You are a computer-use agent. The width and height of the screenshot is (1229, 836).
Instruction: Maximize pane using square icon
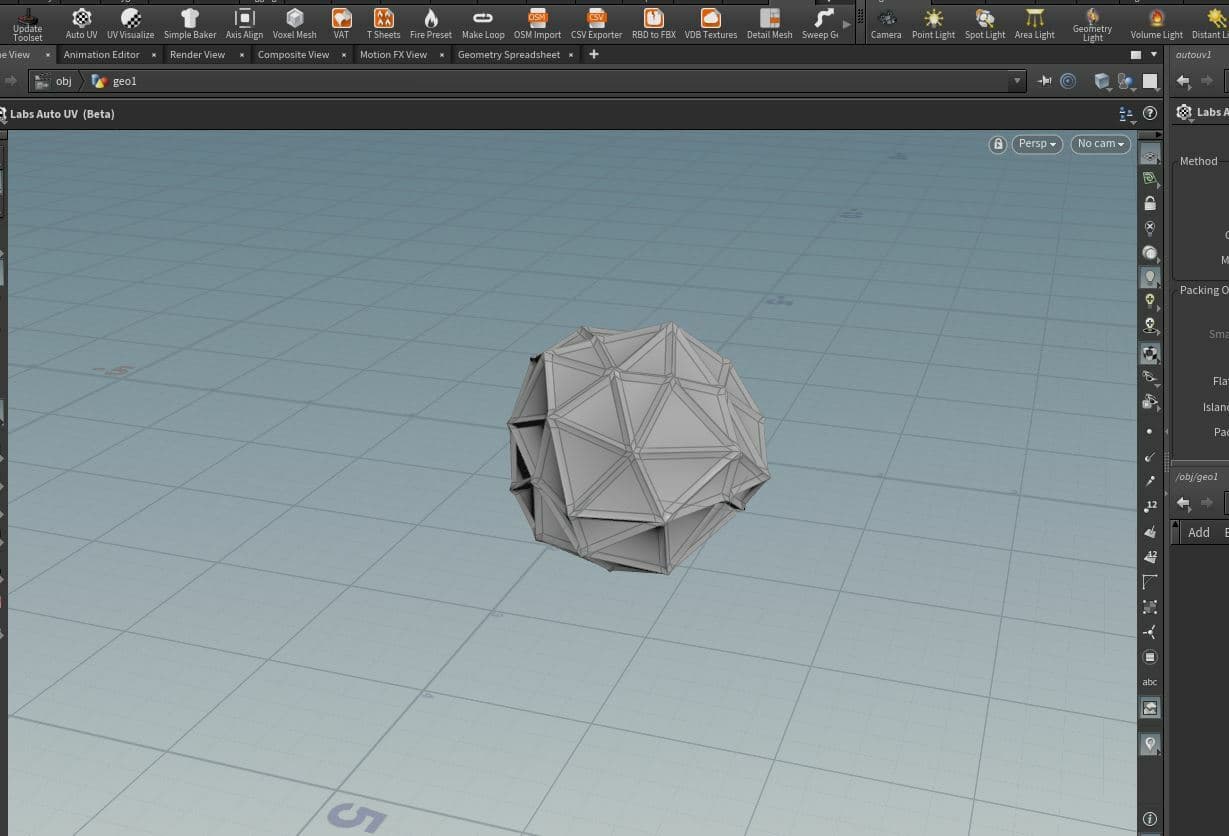pos(1136,55)
